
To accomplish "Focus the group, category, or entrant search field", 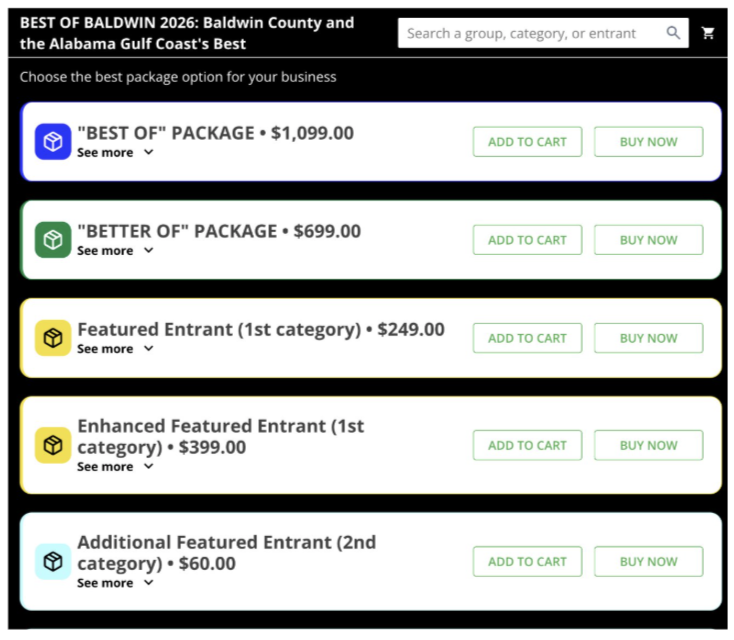I will coord(530,33).
